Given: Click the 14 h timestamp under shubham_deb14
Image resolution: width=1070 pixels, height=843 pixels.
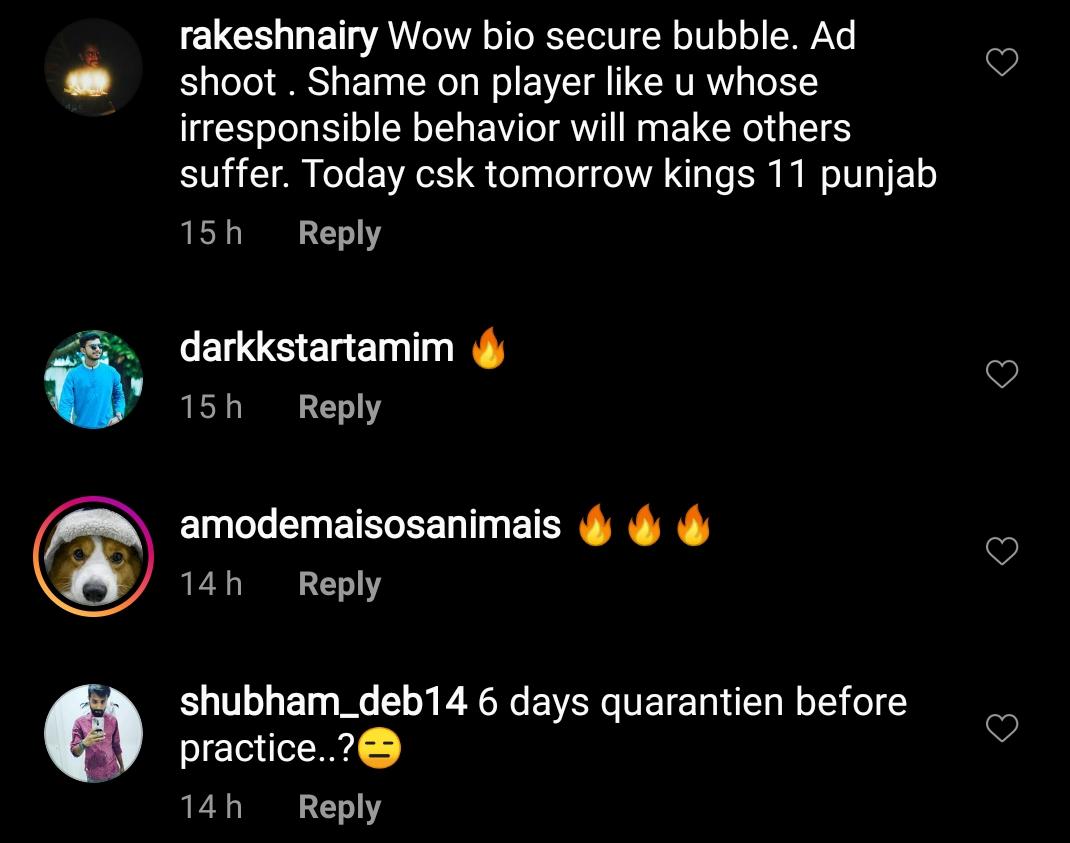Looking at the screenshot, I should click(211, 807).
